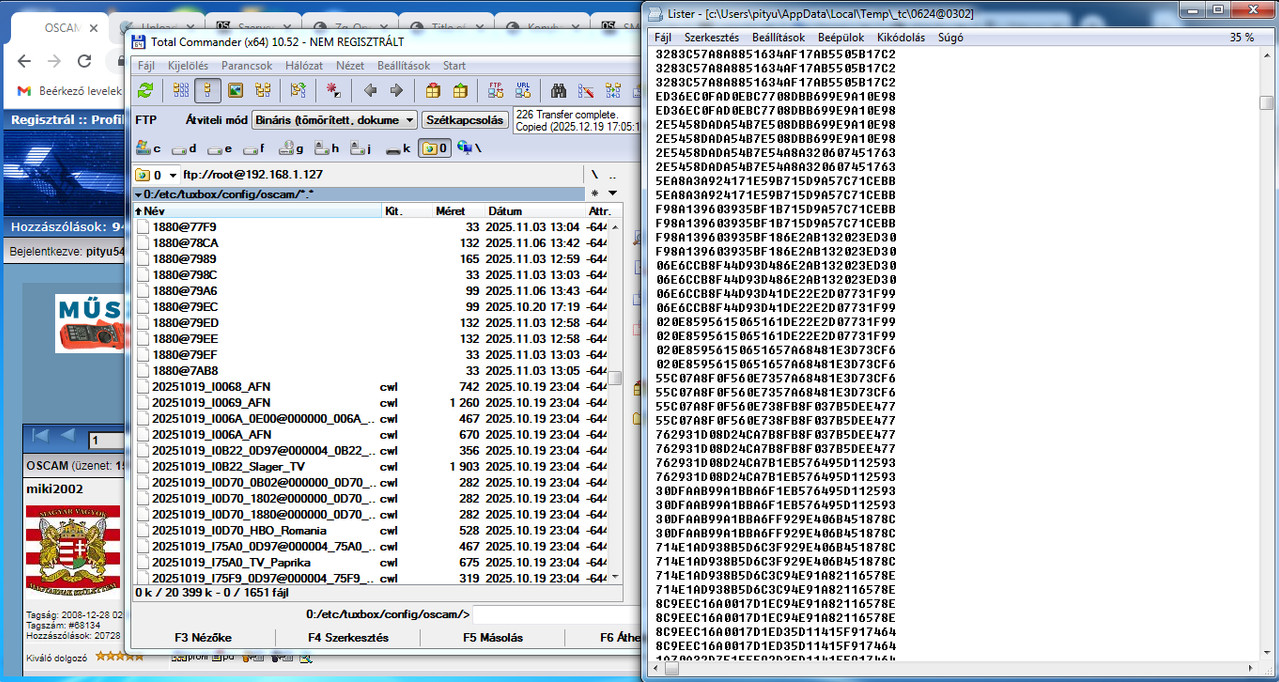The image size is (1279, 682).
Task: Open the Parancsok menu
Action: coord(247,66)
